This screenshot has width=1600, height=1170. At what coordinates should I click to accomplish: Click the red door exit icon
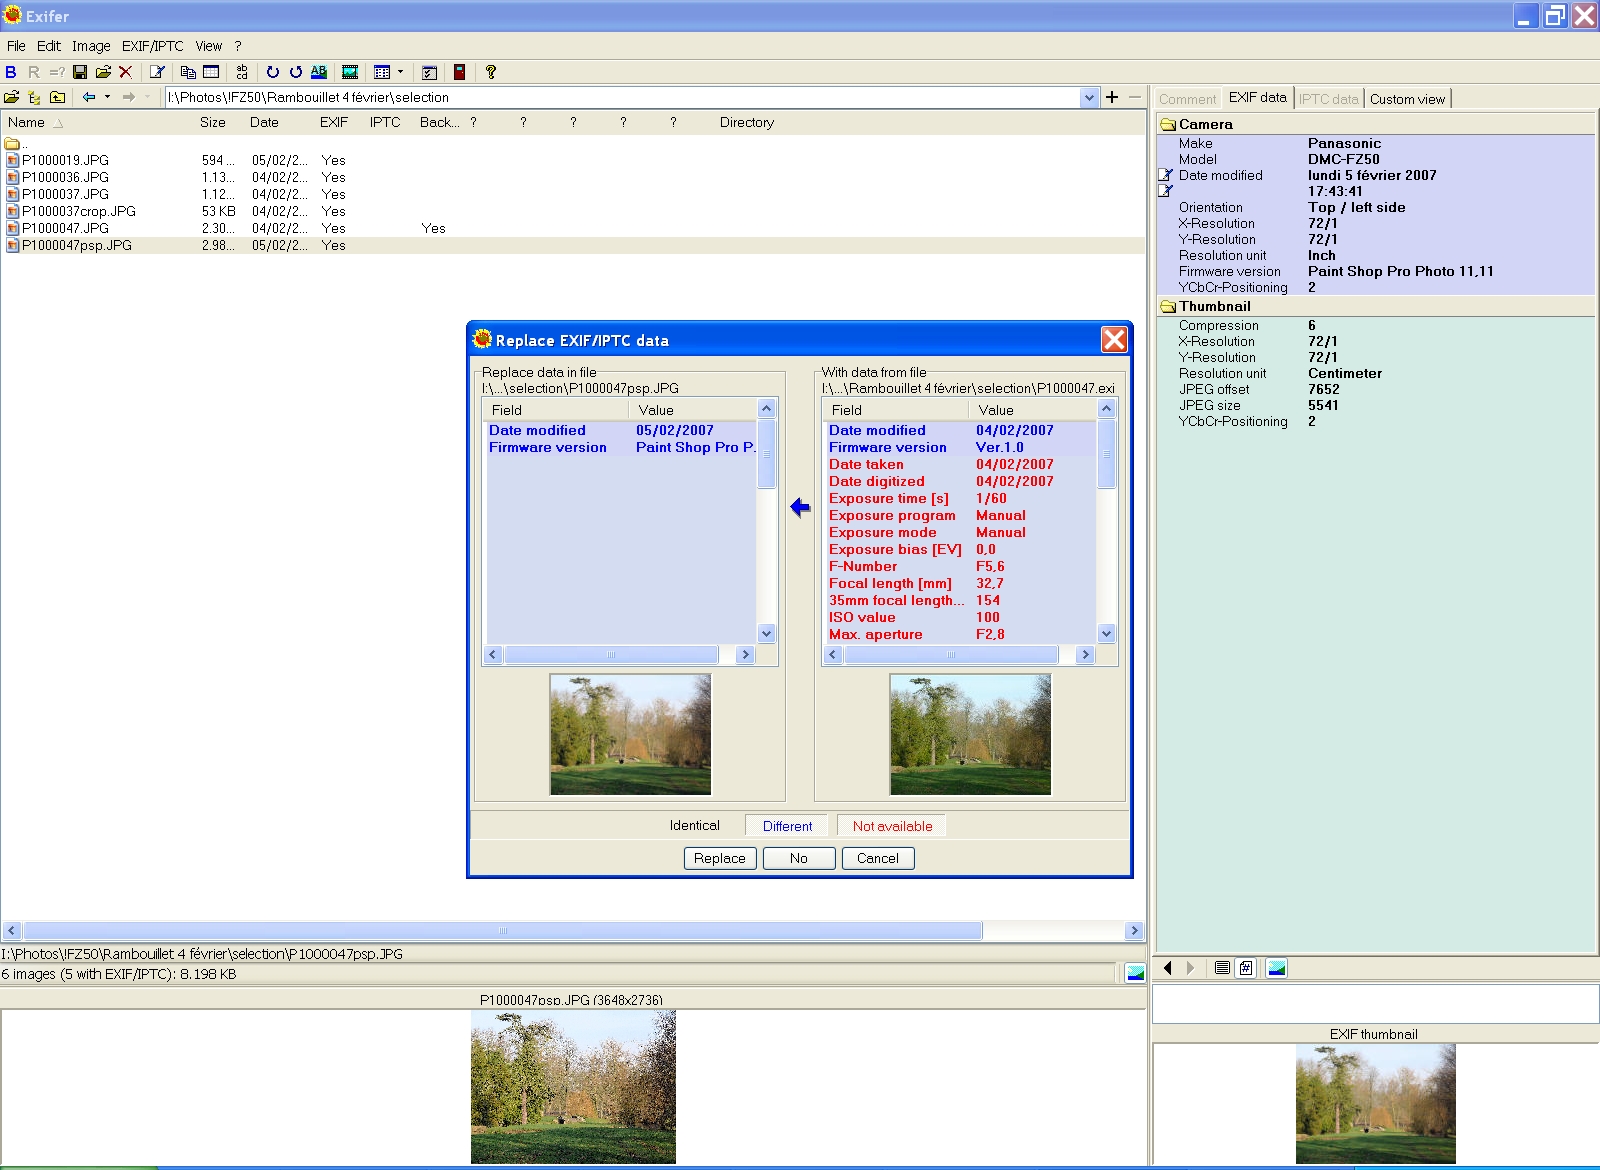coord(459,72)
